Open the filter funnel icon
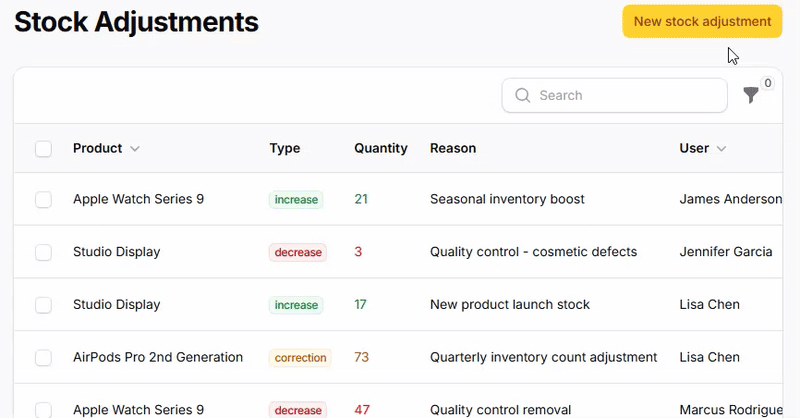 click(x=751, y=95)
